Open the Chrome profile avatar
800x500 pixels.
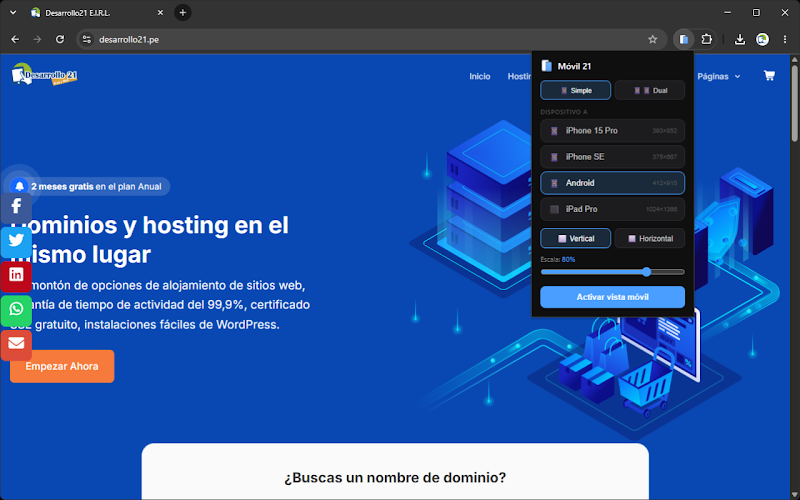[x=762, y=39]
